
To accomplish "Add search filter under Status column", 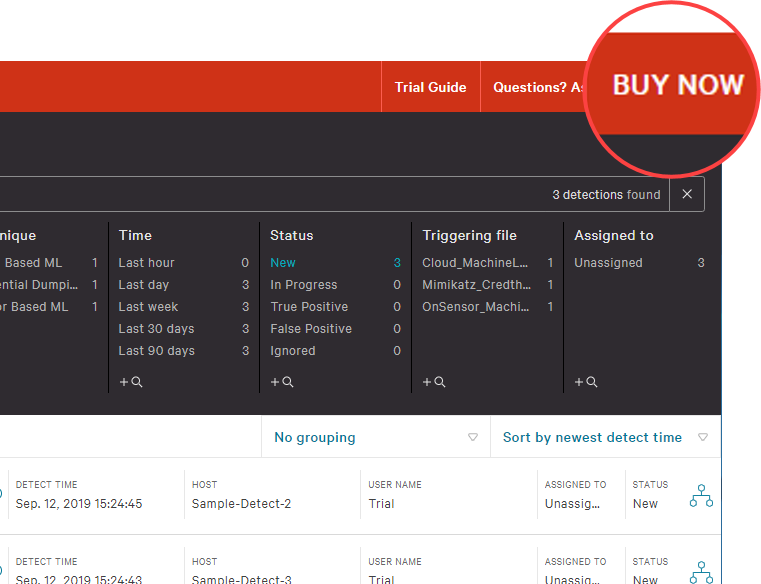I will pos(282,382).
